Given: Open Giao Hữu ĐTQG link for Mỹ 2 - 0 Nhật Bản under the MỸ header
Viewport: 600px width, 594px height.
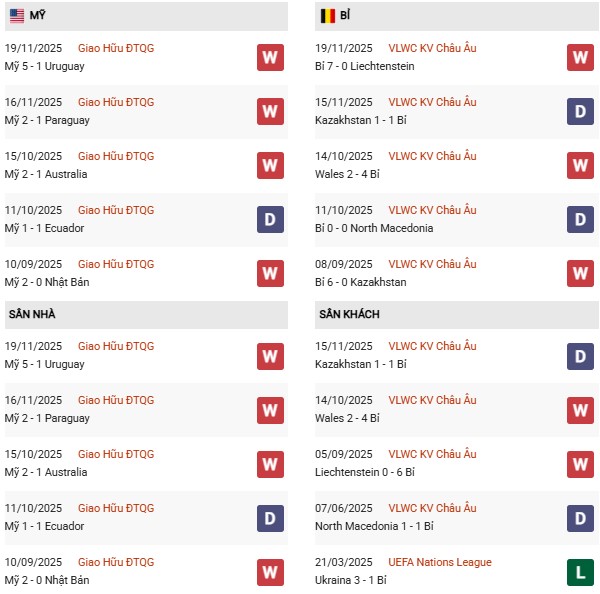Looking at the screenshot, I should pos(116,264).
